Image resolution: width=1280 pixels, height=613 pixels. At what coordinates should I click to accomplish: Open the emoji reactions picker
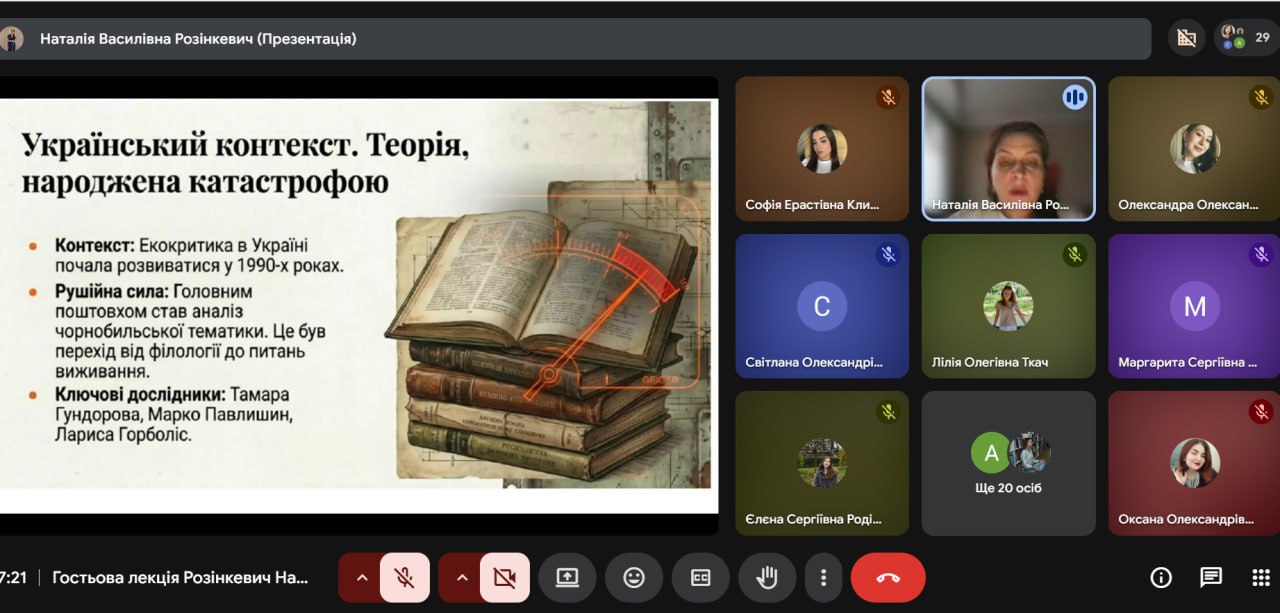[x=634, y=577]
